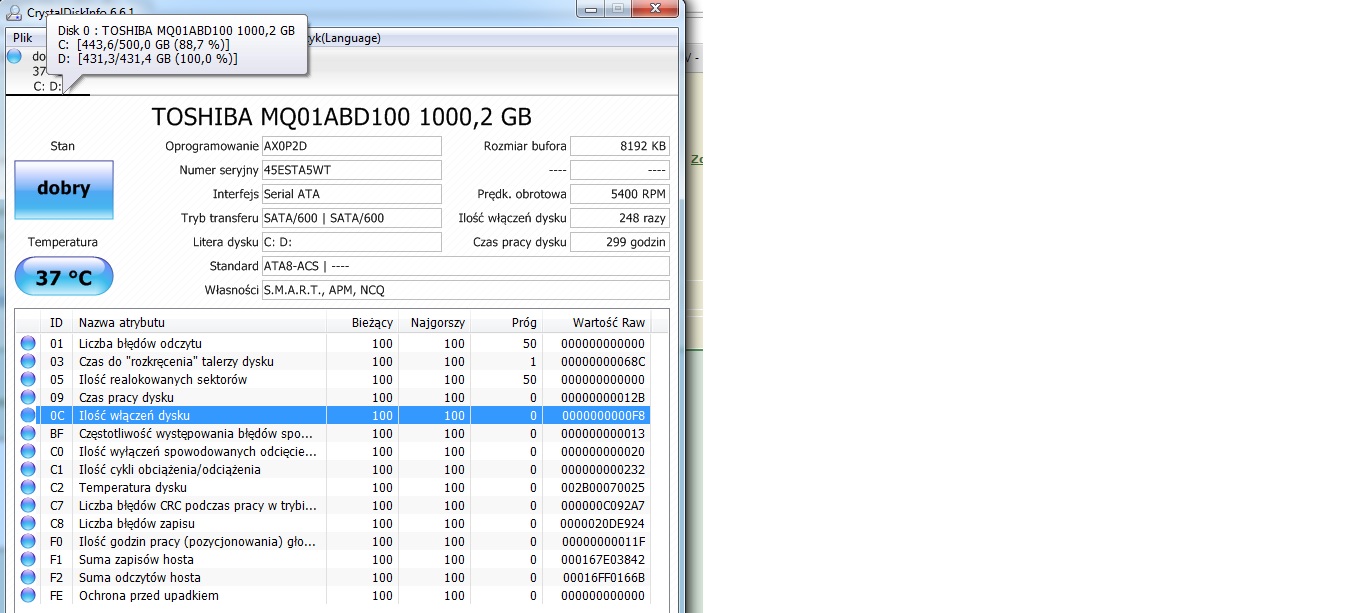
Task: Click status orb for attribute 03 row
Action: pos(28,361)
